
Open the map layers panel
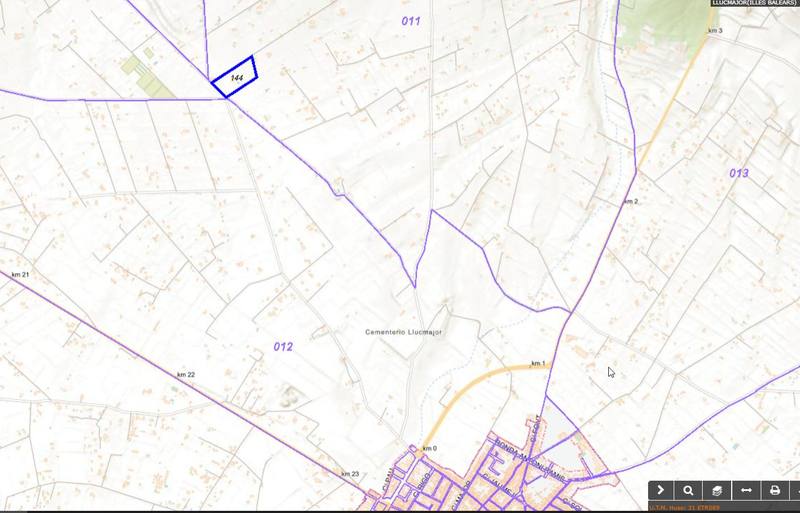coord(717,490)
